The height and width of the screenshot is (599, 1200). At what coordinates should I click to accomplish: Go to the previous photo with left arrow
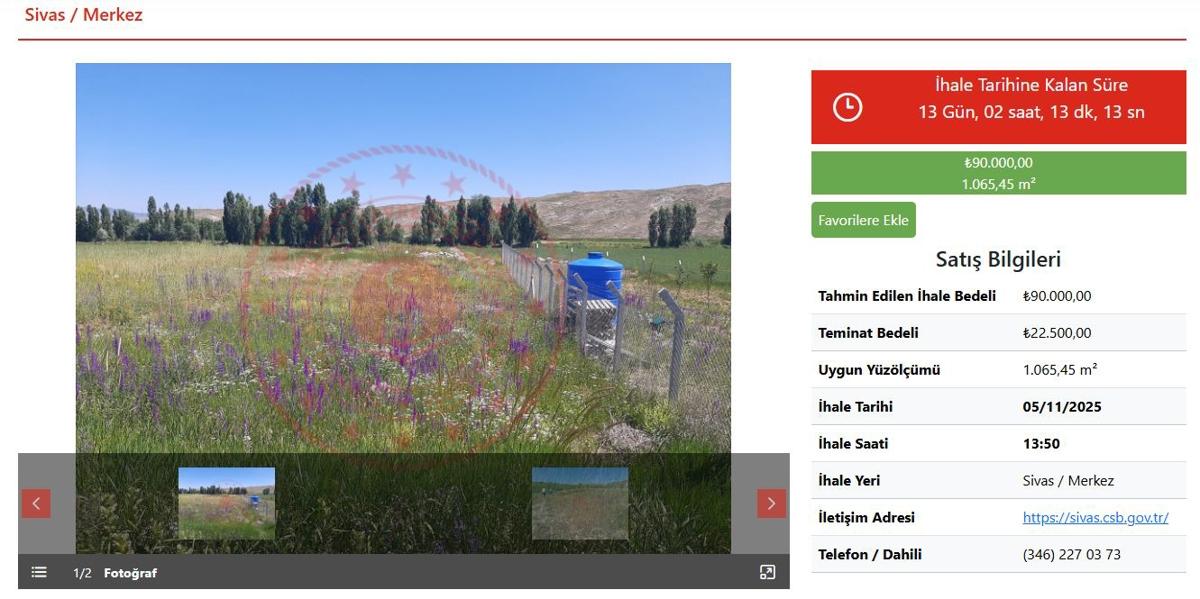coord(36,503)
